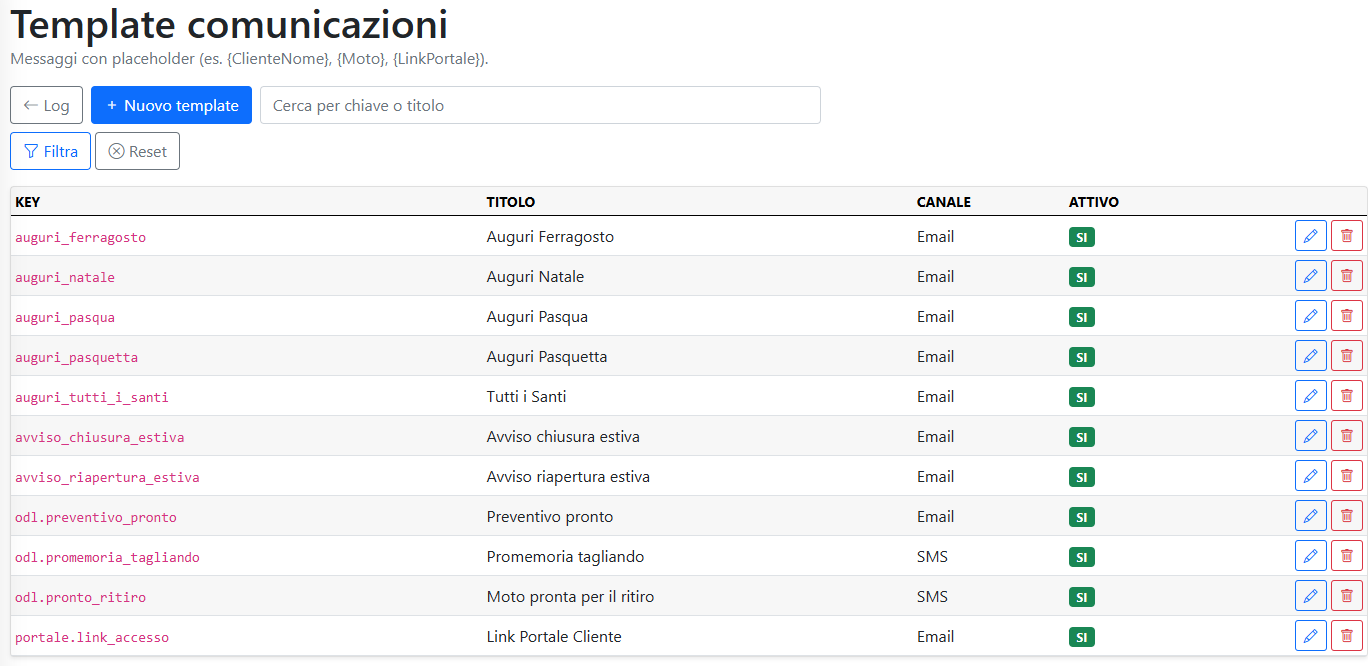
Task: Delete the odl.pronto_ritiro template
Action: 1346,596
